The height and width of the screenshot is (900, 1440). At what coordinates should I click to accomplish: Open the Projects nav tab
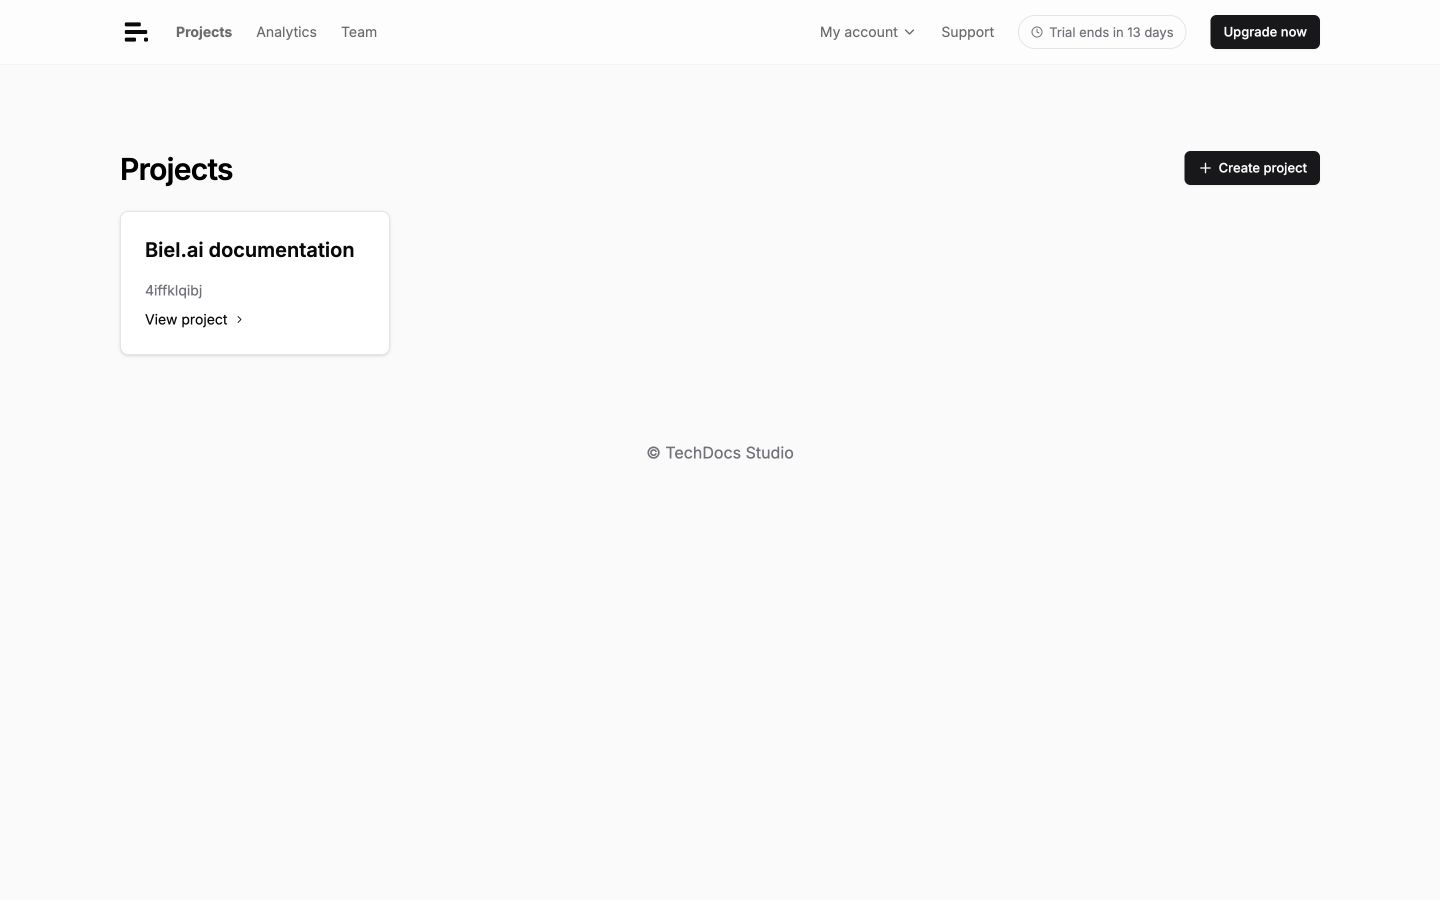(x=204, y=32)
